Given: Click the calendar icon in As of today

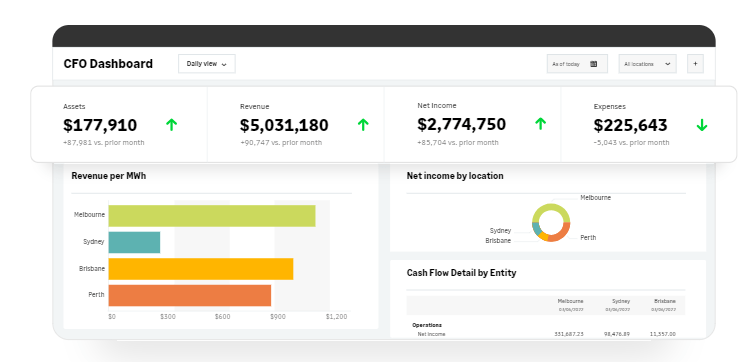Looking at the screenshot, I should [594, 64].
